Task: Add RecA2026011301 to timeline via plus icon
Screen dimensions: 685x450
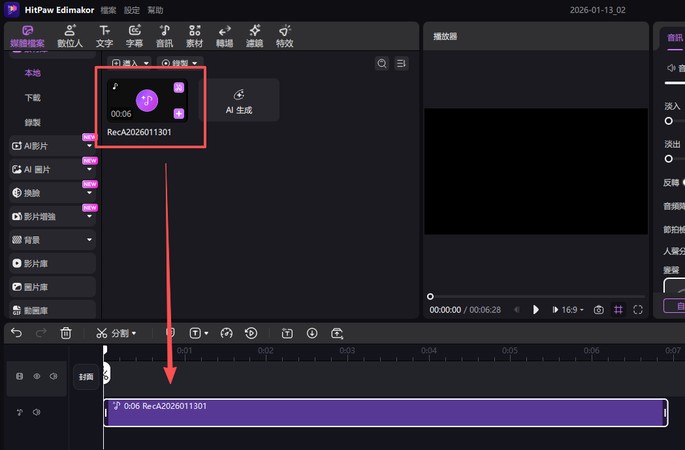Action: (x=179, y=114)
